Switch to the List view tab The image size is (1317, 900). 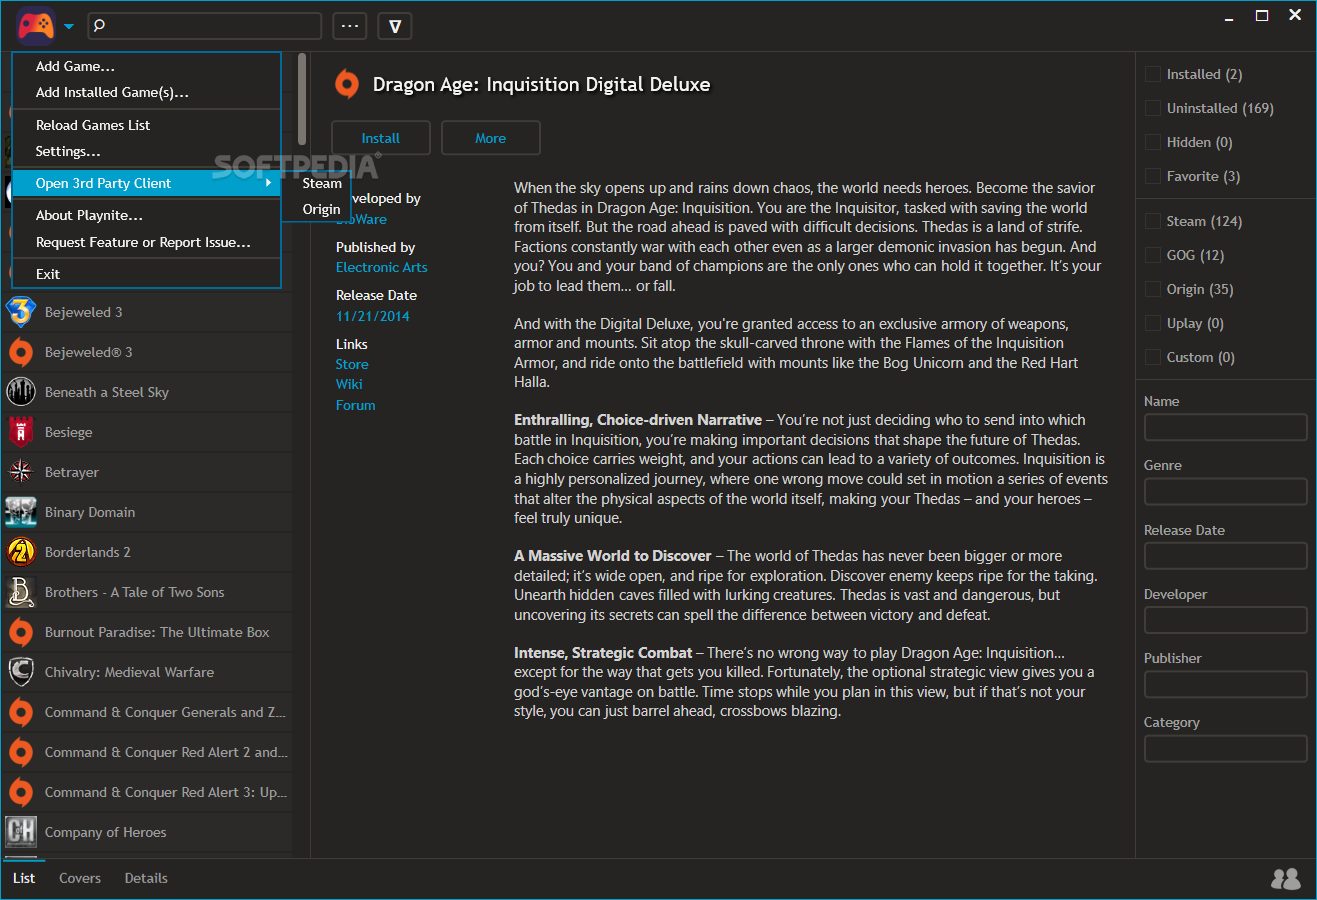point(24,878)
